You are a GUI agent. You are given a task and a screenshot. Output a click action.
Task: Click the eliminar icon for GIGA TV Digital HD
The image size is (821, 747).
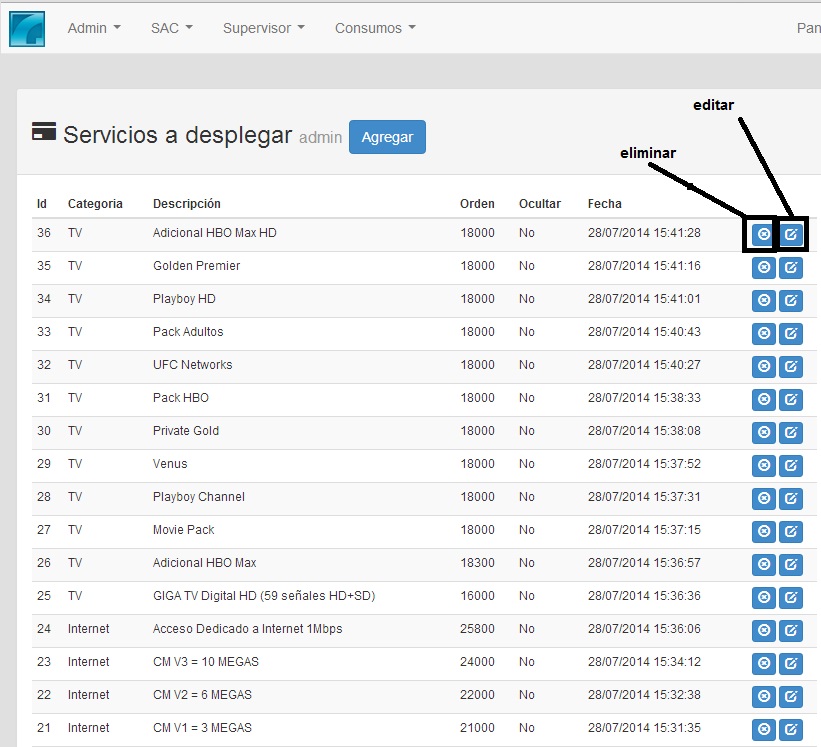pyautogui.click(x=763, y=597)
